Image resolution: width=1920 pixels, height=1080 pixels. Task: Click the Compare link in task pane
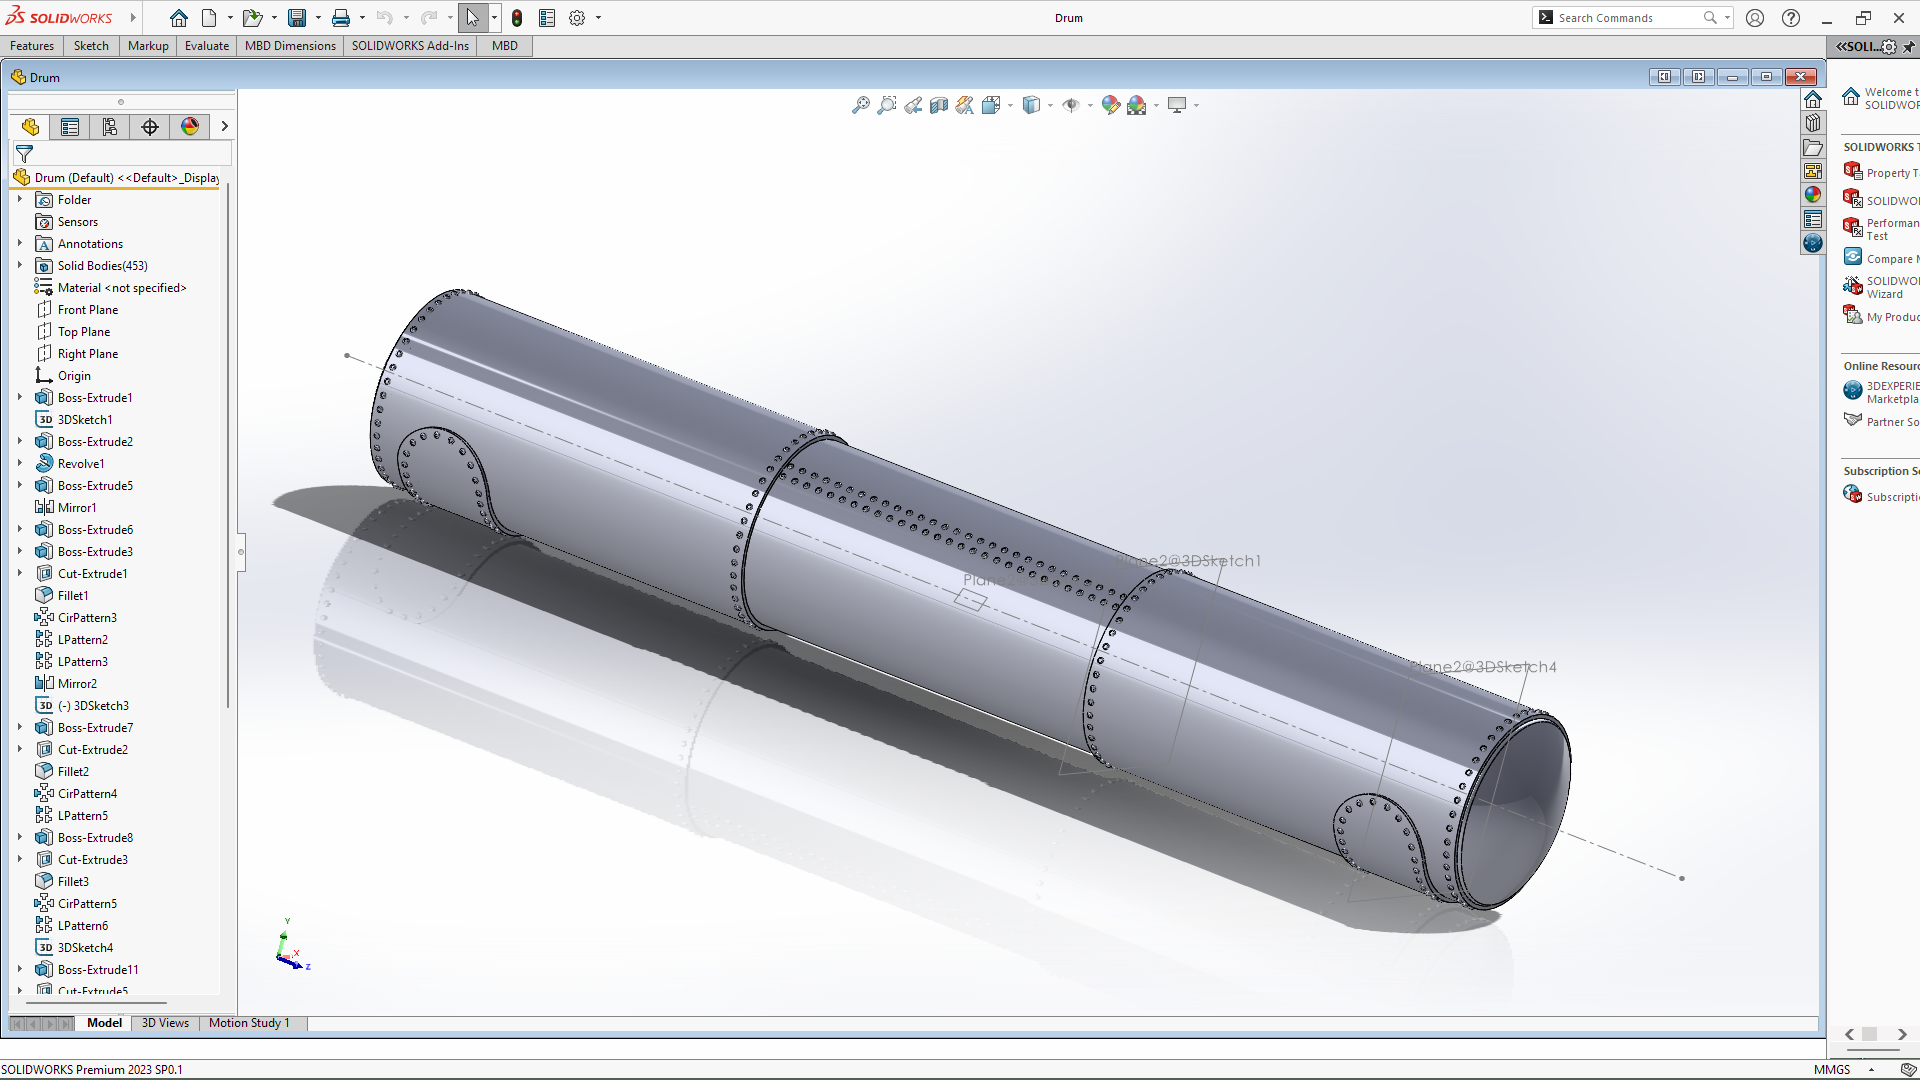tap(1888, 259)
